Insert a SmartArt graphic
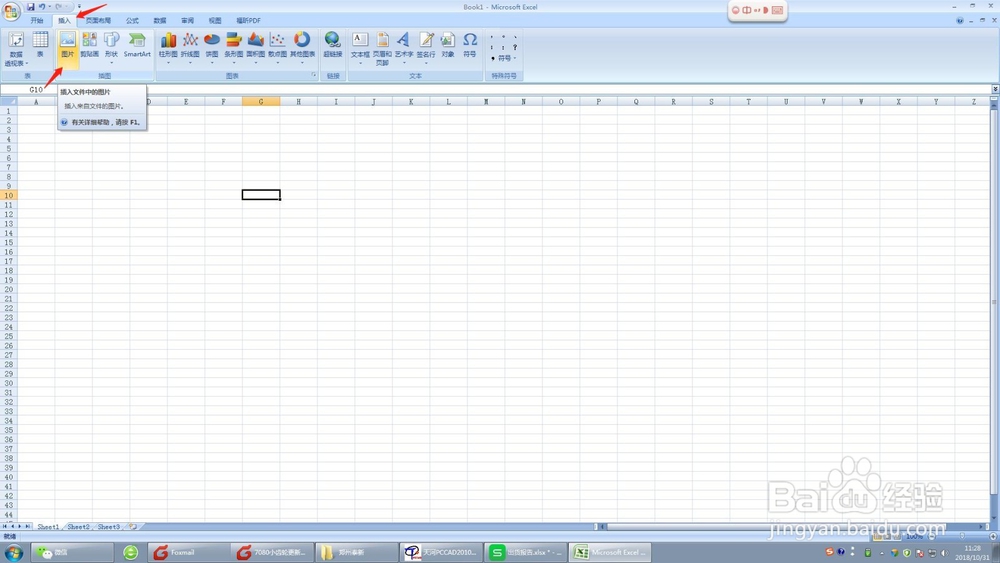 [137, 45]
